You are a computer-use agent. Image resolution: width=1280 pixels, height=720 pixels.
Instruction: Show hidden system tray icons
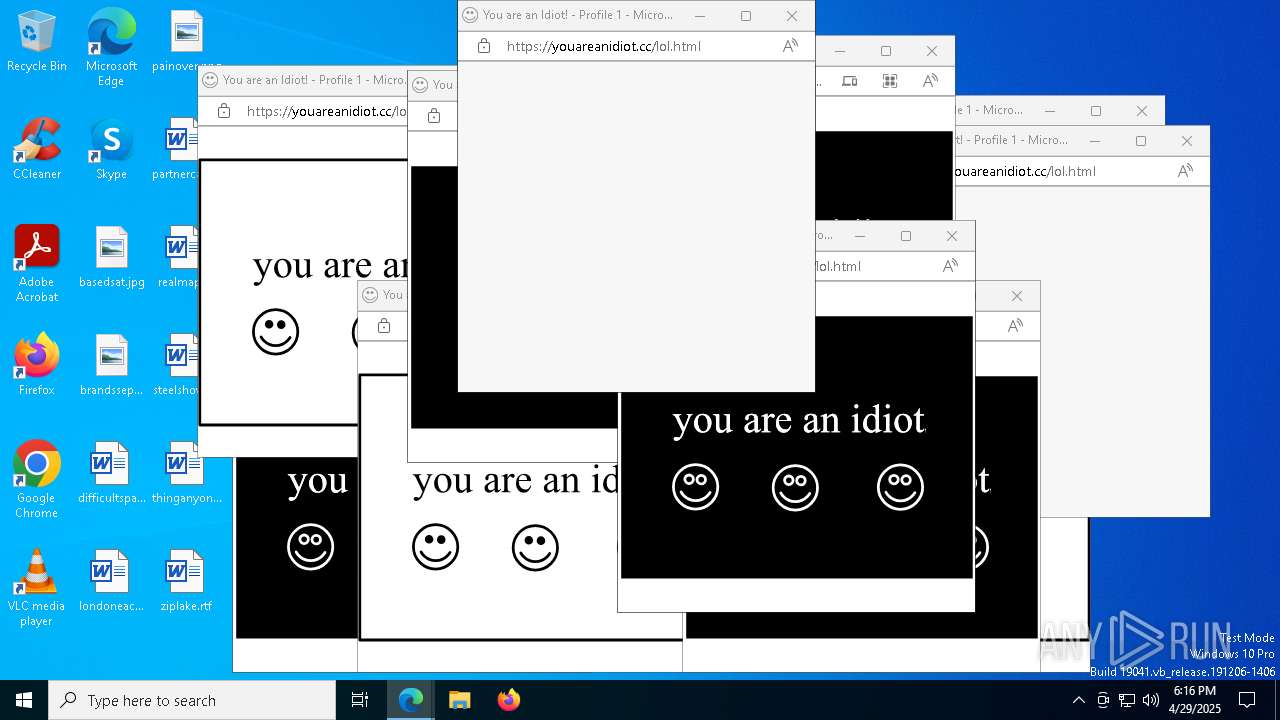[1078, 700]
